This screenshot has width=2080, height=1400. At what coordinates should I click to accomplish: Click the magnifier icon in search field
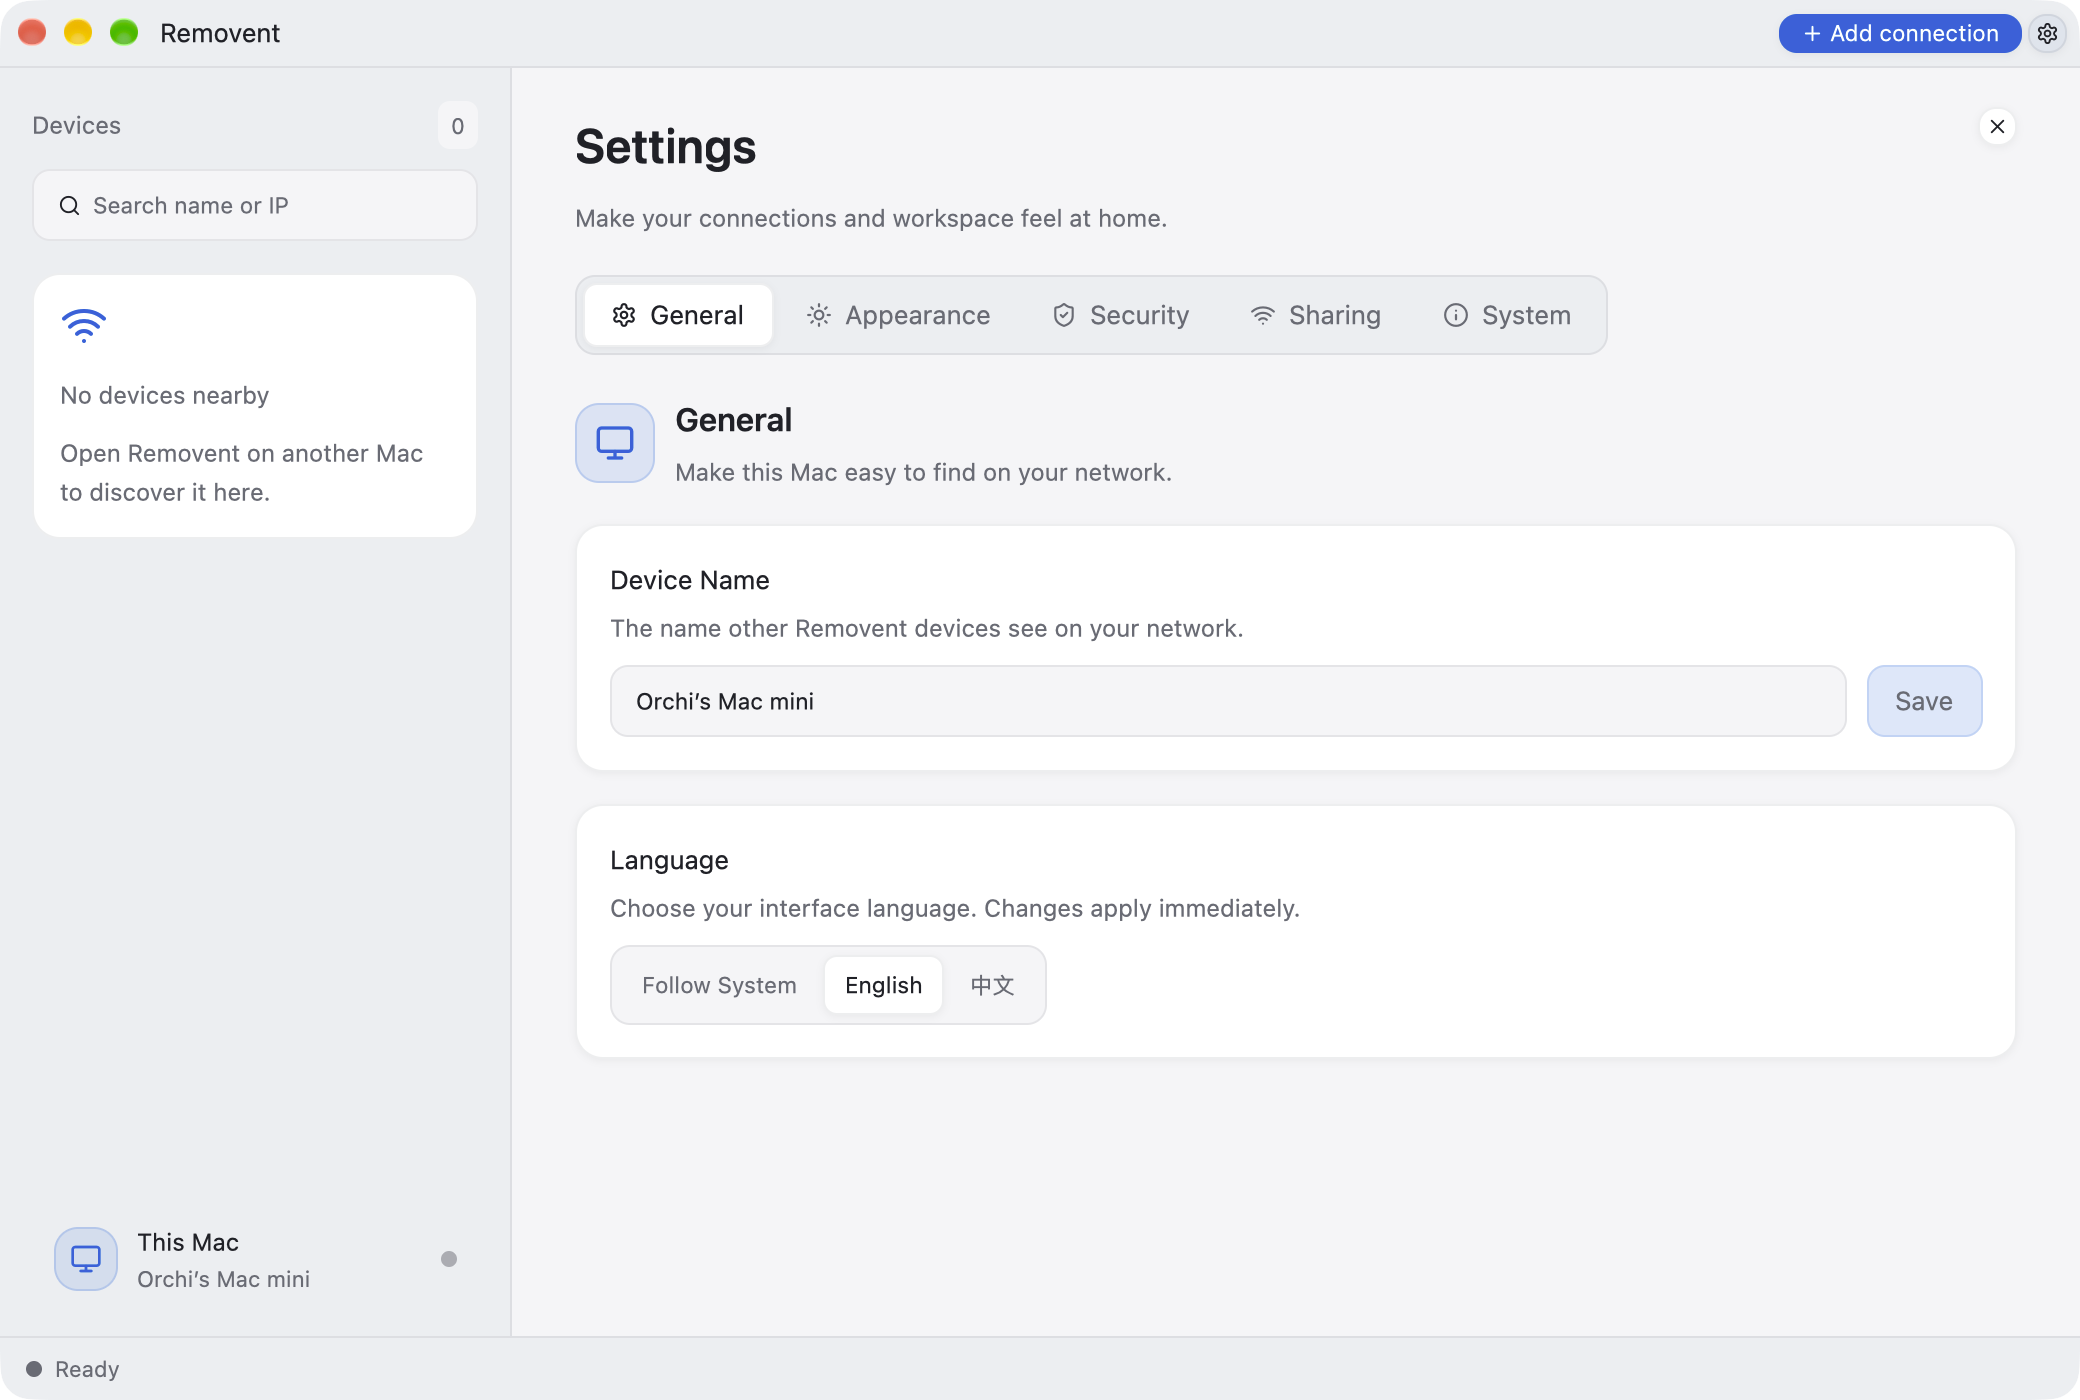coord(70,206)
